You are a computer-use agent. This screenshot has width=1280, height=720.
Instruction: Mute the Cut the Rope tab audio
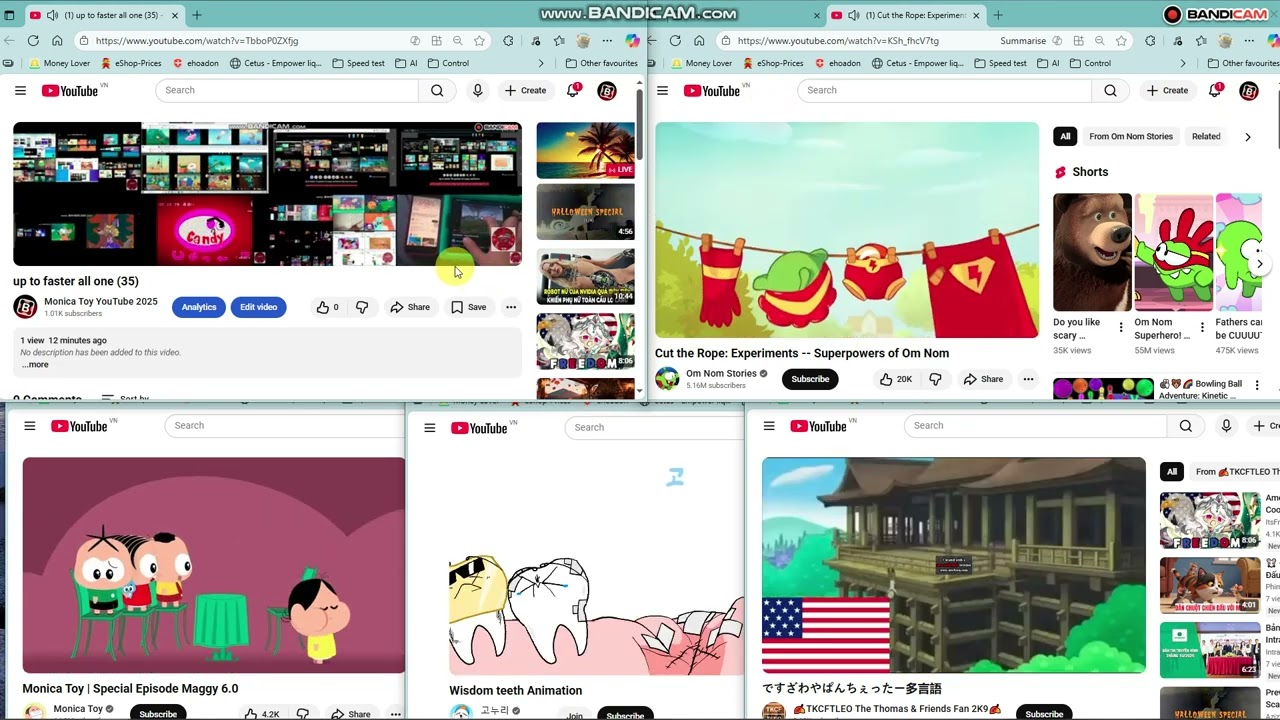click(854, 15)
